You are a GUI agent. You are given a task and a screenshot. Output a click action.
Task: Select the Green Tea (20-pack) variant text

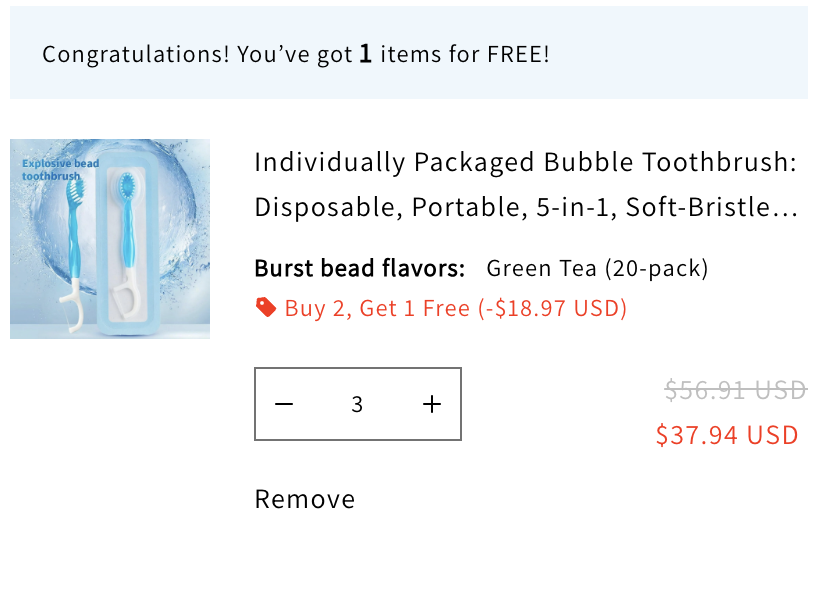point(597,268)
